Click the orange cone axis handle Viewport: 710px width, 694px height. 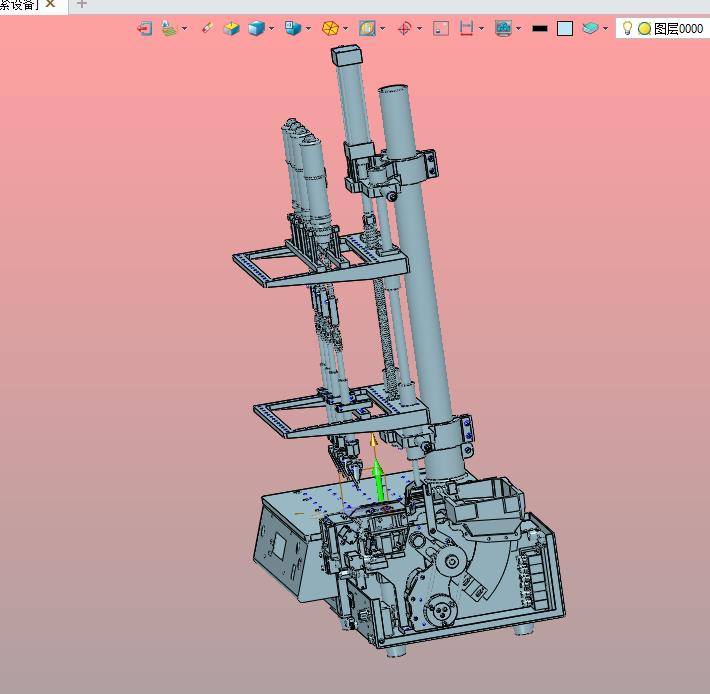(373, 440)
